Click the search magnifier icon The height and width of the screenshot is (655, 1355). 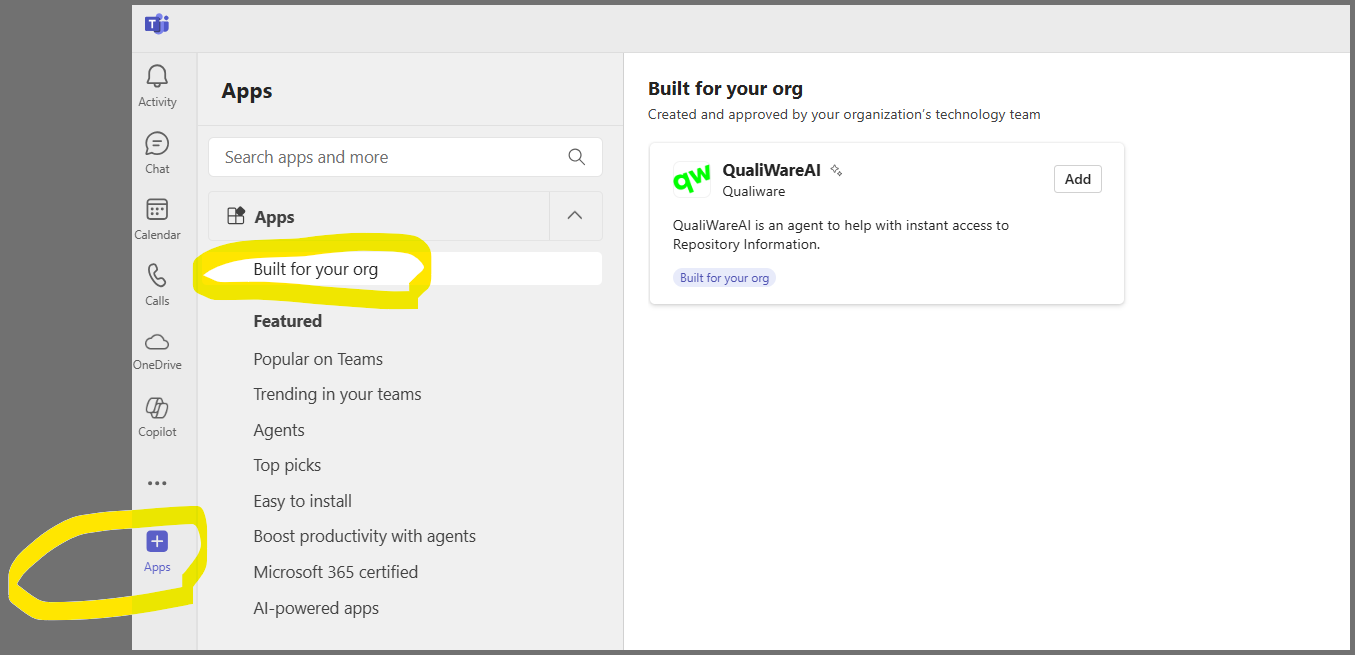(576, 157)
